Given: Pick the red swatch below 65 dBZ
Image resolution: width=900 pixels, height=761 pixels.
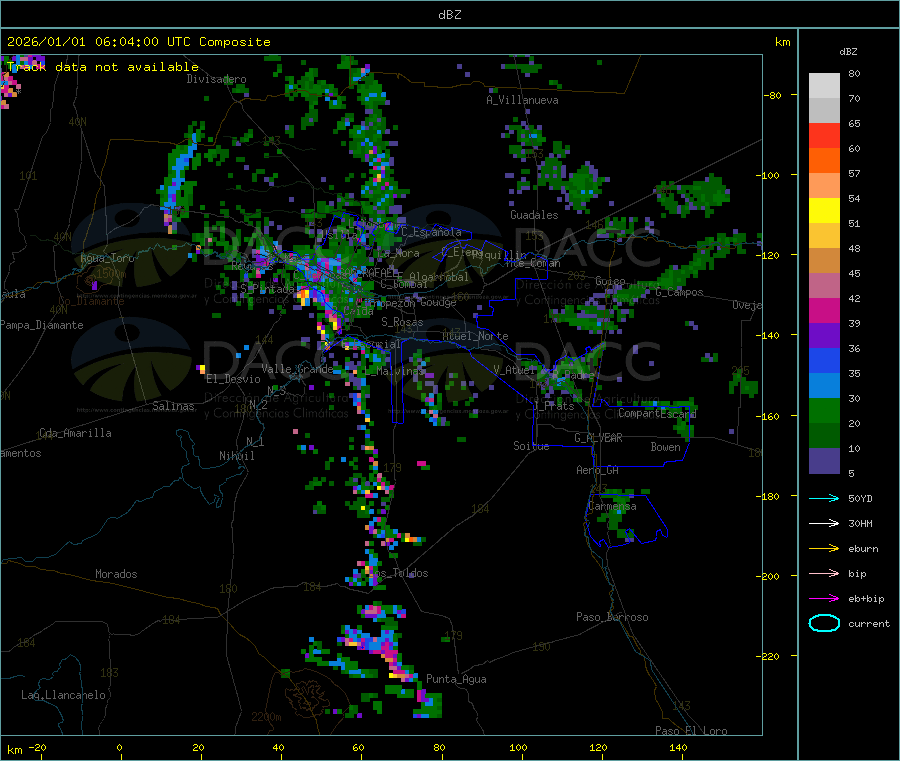Looking at the screenshot, I should (x=824, y=135).
